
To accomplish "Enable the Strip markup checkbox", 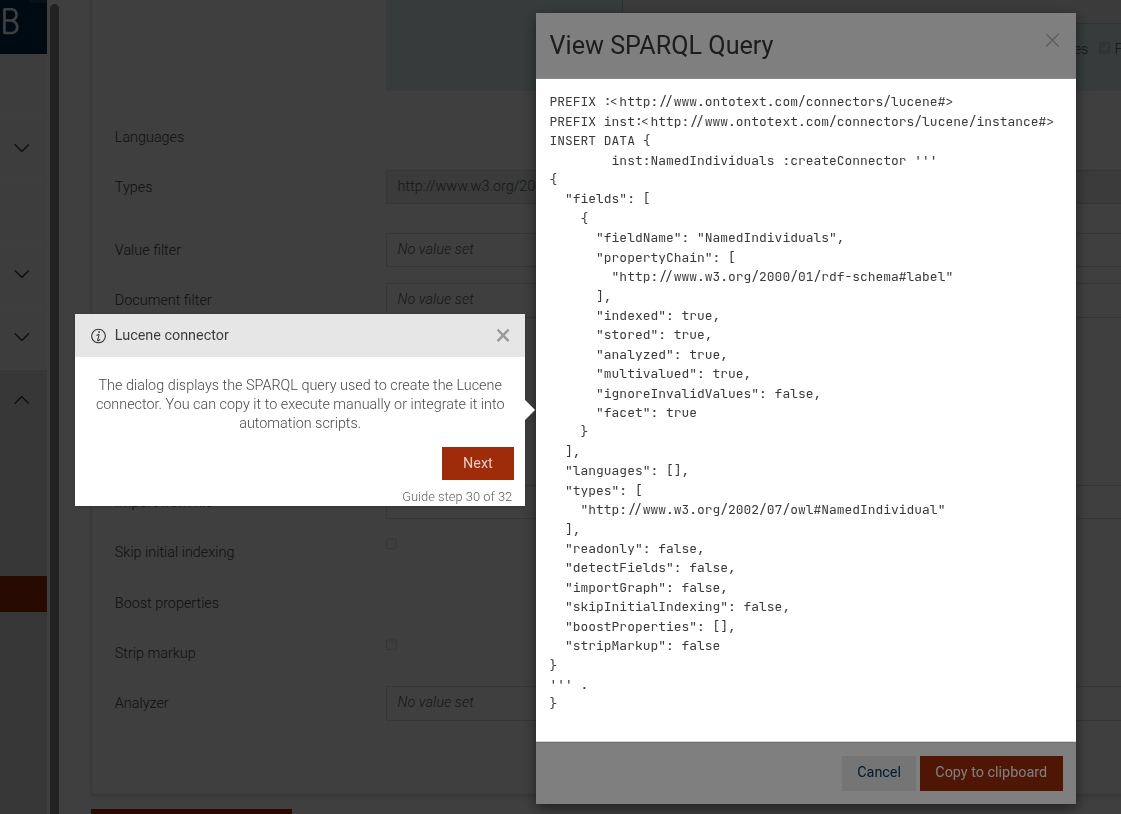I will pos(392,645).
